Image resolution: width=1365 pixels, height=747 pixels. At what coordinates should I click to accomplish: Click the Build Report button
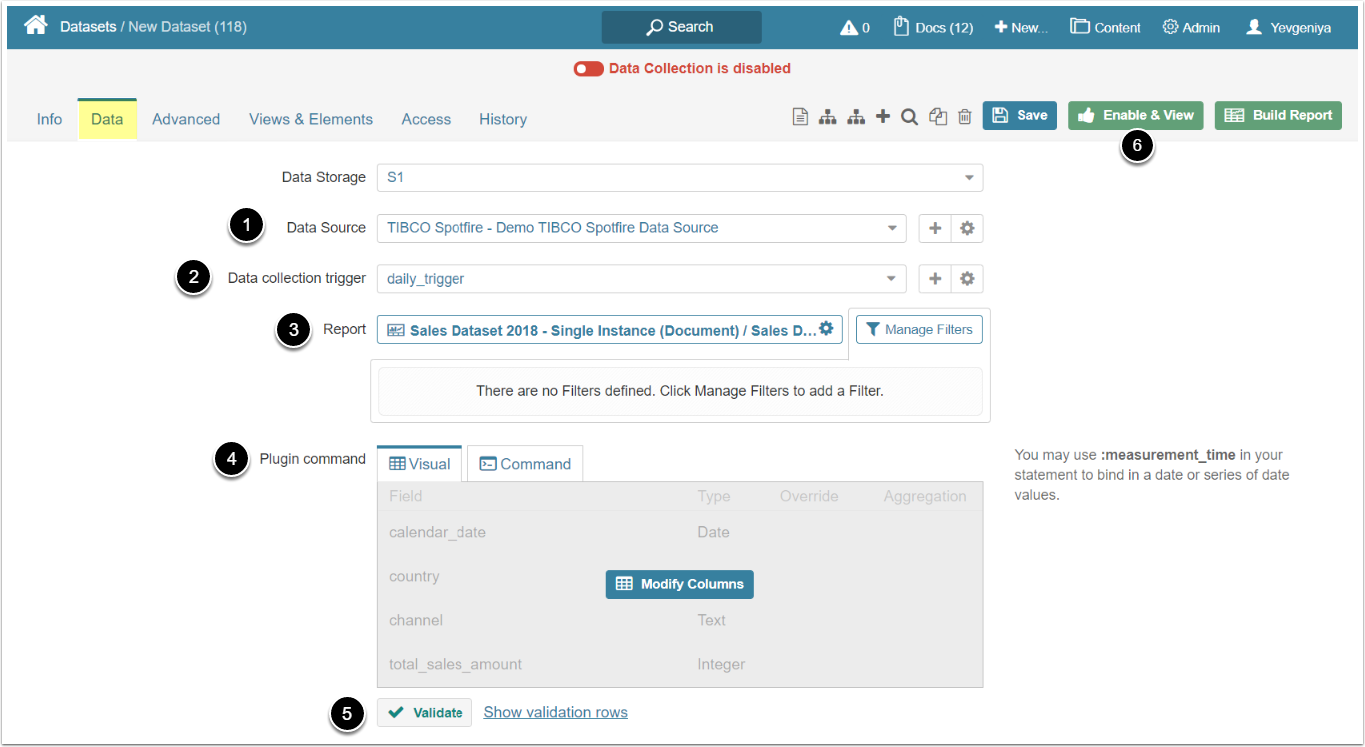1279,115
